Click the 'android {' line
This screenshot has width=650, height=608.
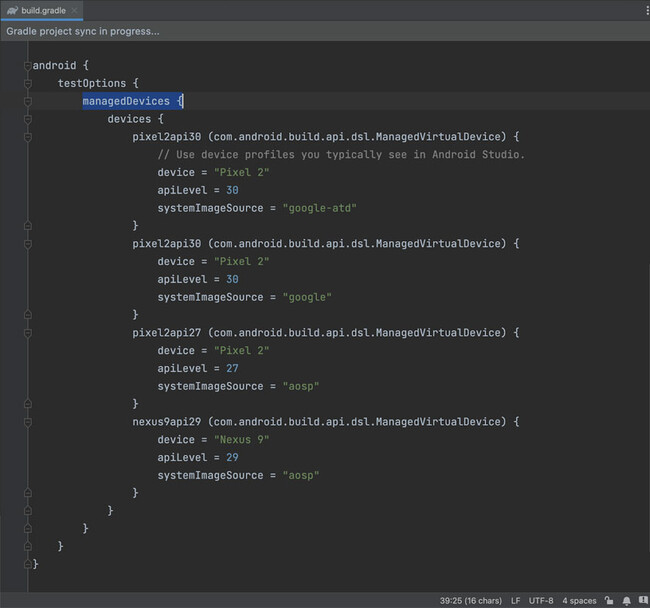pos(61,65)
